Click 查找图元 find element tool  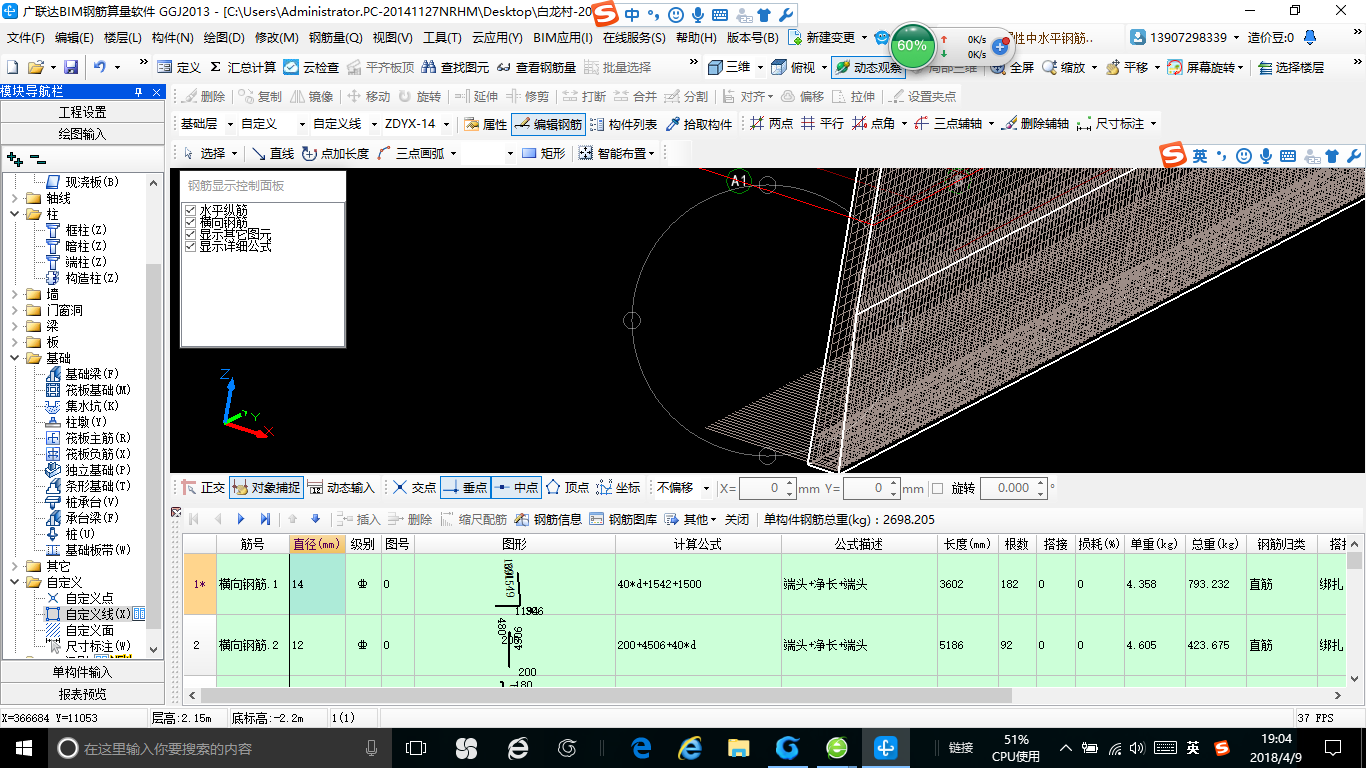pyautogui.click(x=455, y=67)
